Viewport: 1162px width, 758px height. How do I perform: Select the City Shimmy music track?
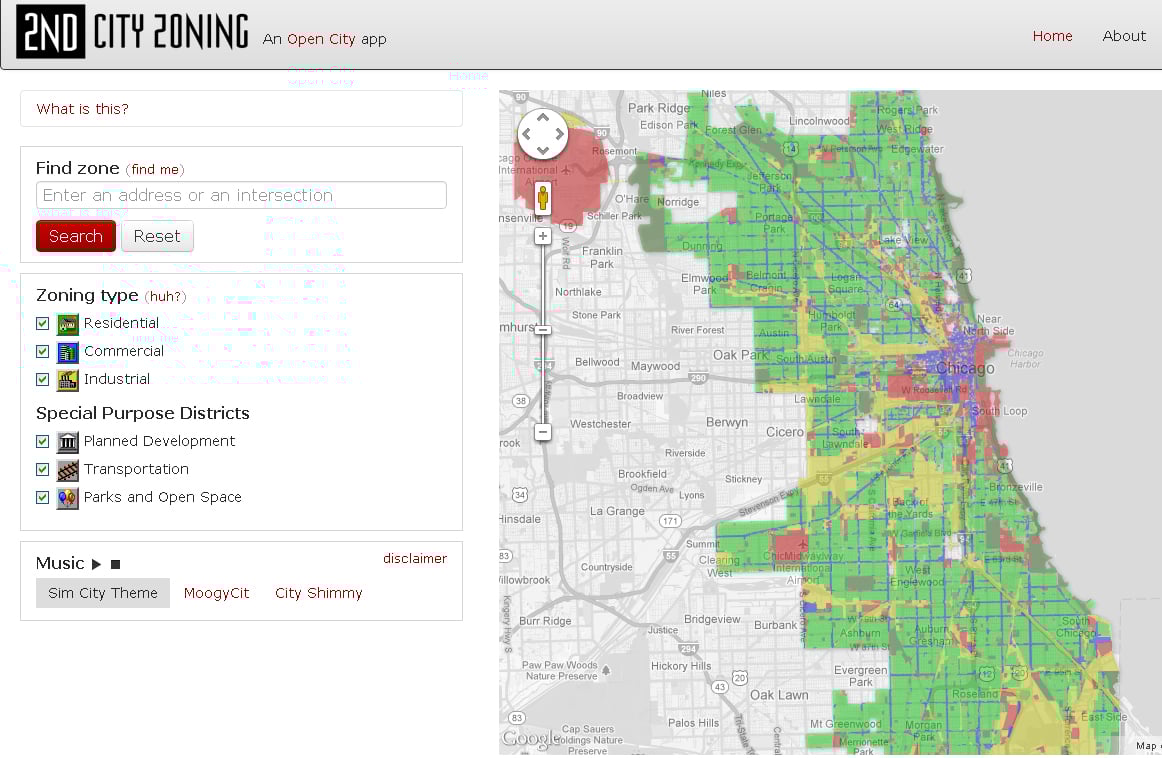319,593
